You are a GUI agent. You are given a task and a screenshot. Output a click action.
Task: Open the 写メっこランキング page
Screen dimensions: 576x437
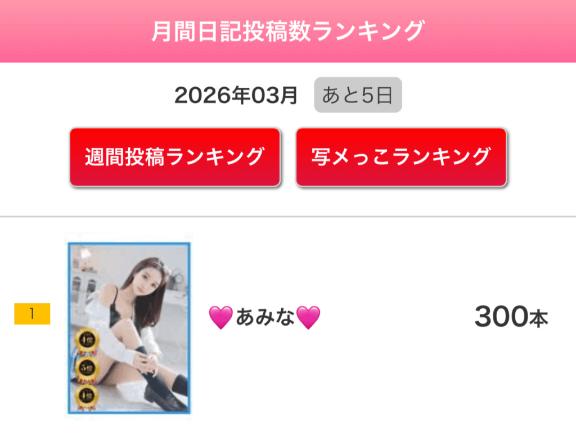[x=401, y=157]
